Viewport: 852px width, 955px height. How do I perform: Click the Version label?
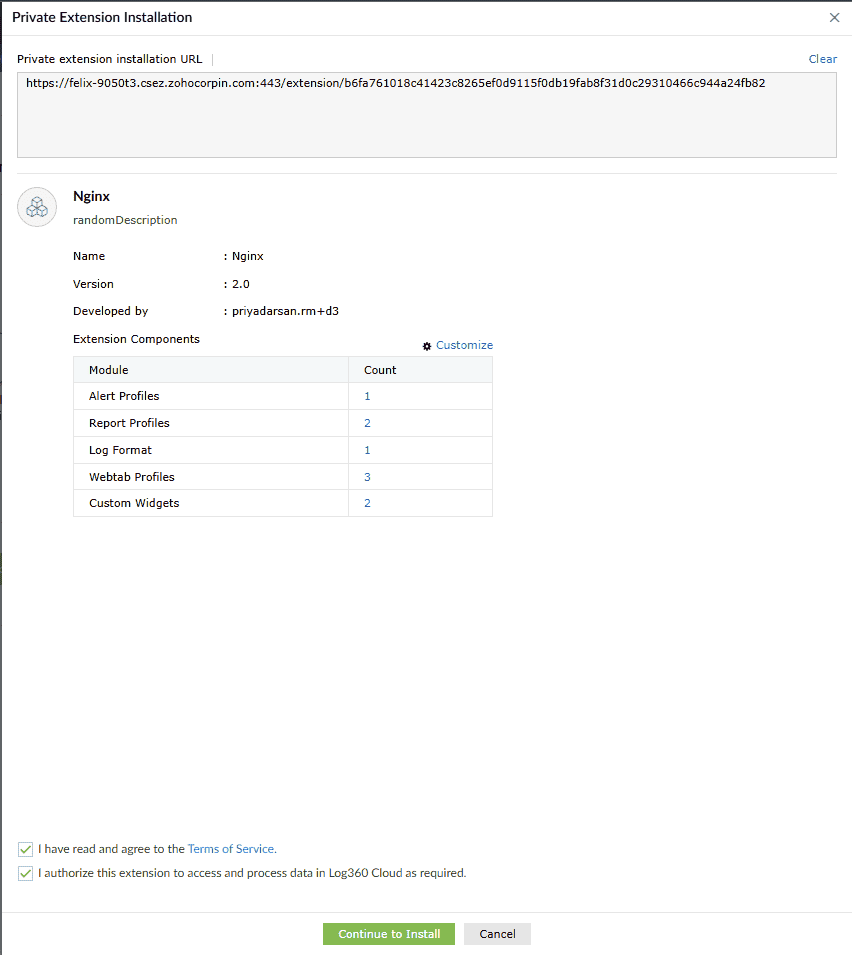[x=93, y=284]
